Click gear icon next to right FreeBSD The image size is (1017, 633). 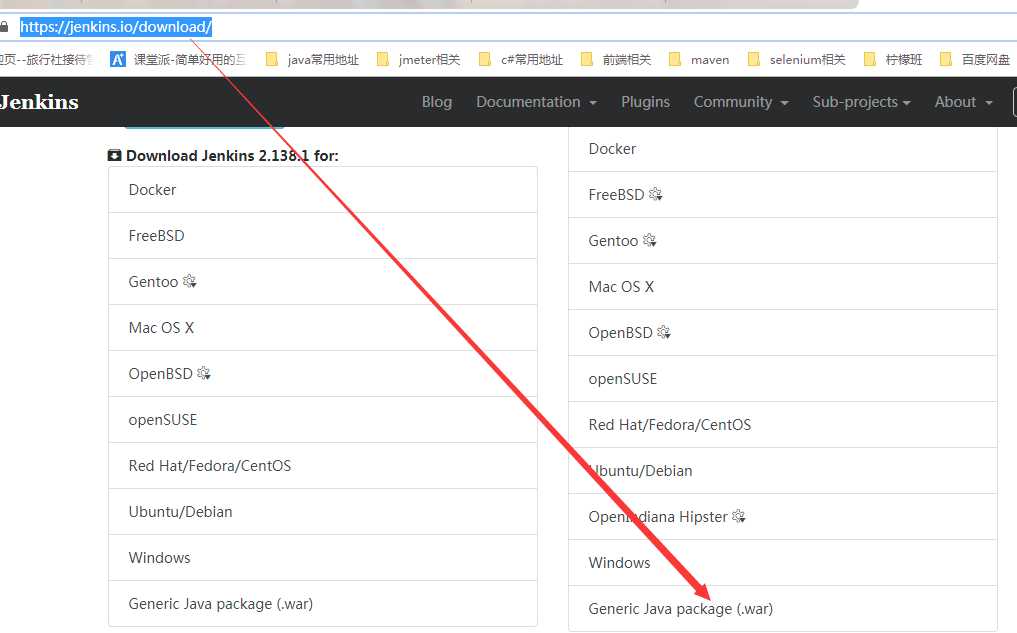click(x=655, y=194)
